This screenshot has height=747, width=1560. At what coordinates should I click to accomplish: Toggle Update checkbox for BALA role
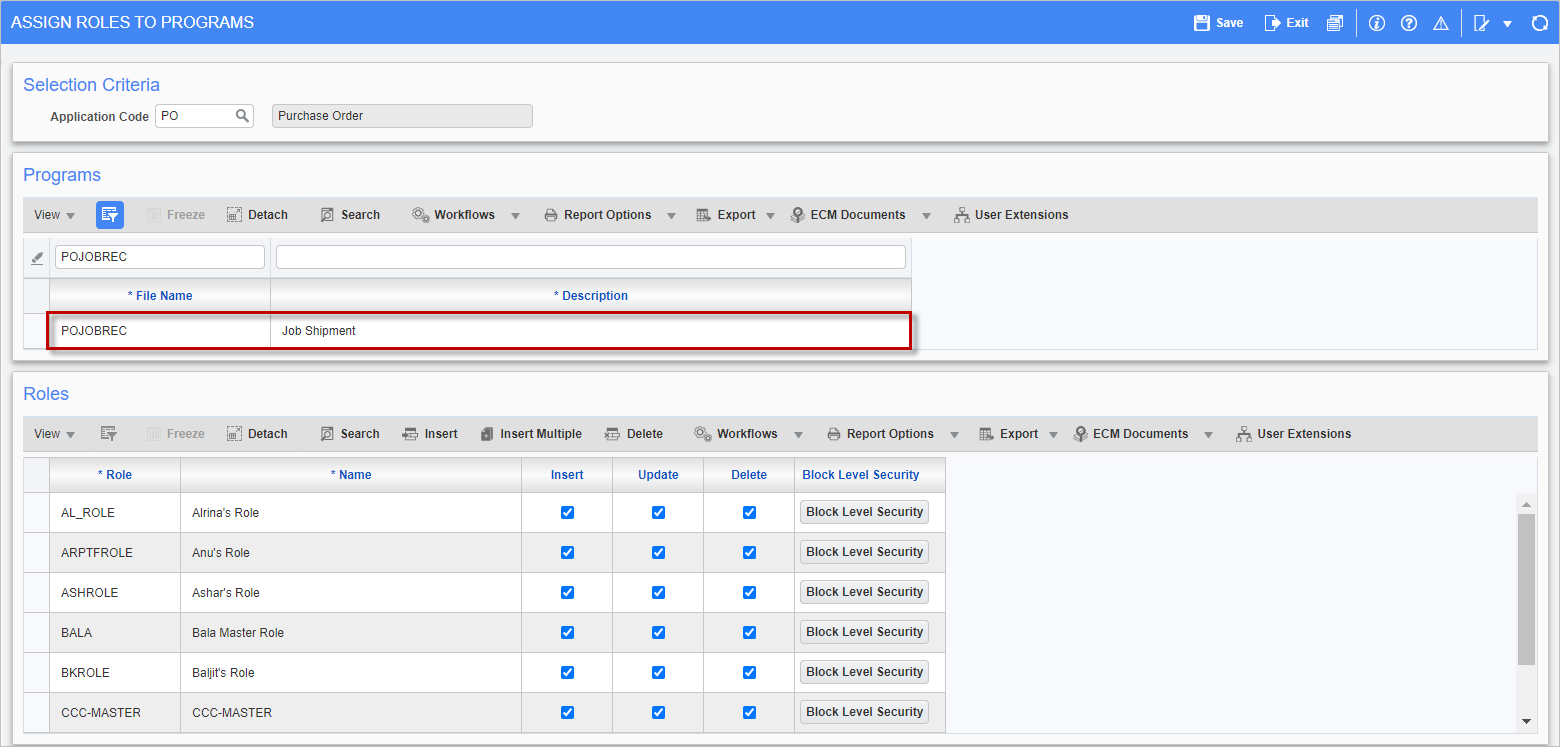[658, 632]
